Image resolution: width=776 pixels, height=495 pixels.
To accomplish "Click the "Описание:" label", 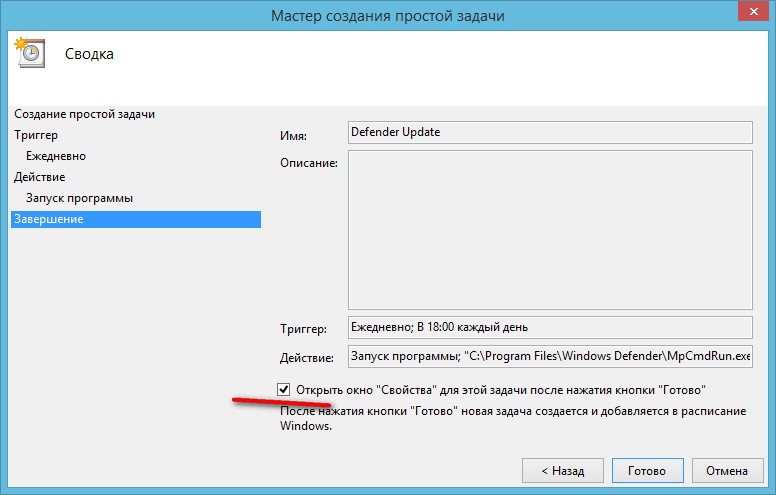I will coord(309,162).
